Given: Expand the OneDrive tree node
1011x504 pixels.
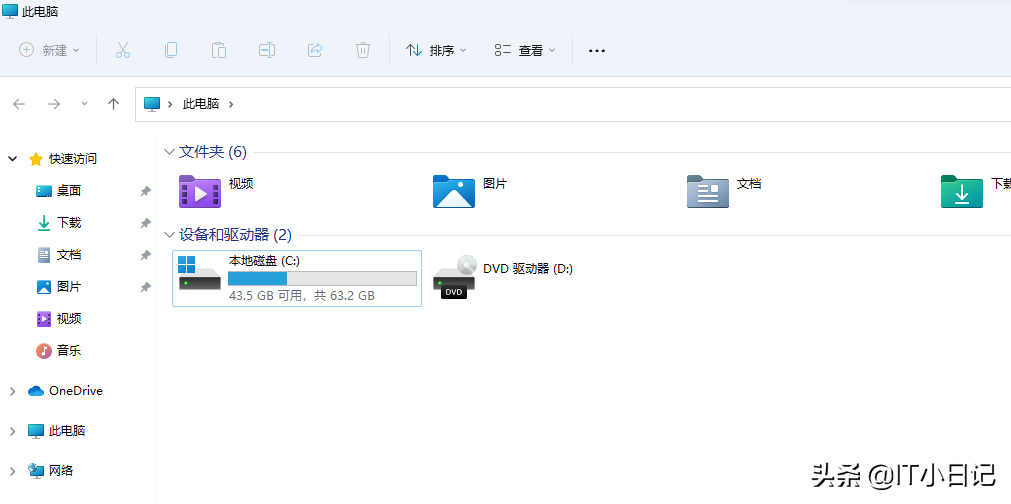Looking at the screenshot, I should click(12, 391).
